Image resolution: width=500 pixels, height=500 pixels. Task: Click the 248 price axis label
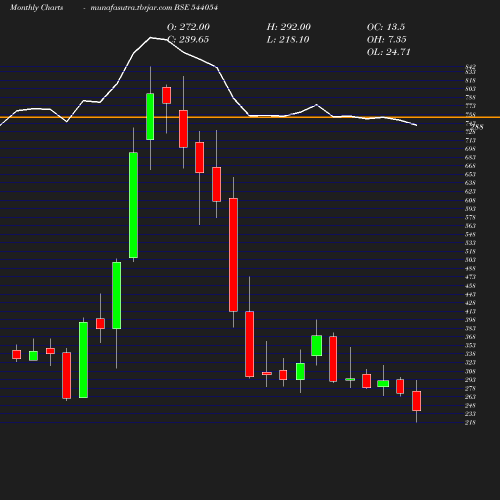click(x=470, y=405)
